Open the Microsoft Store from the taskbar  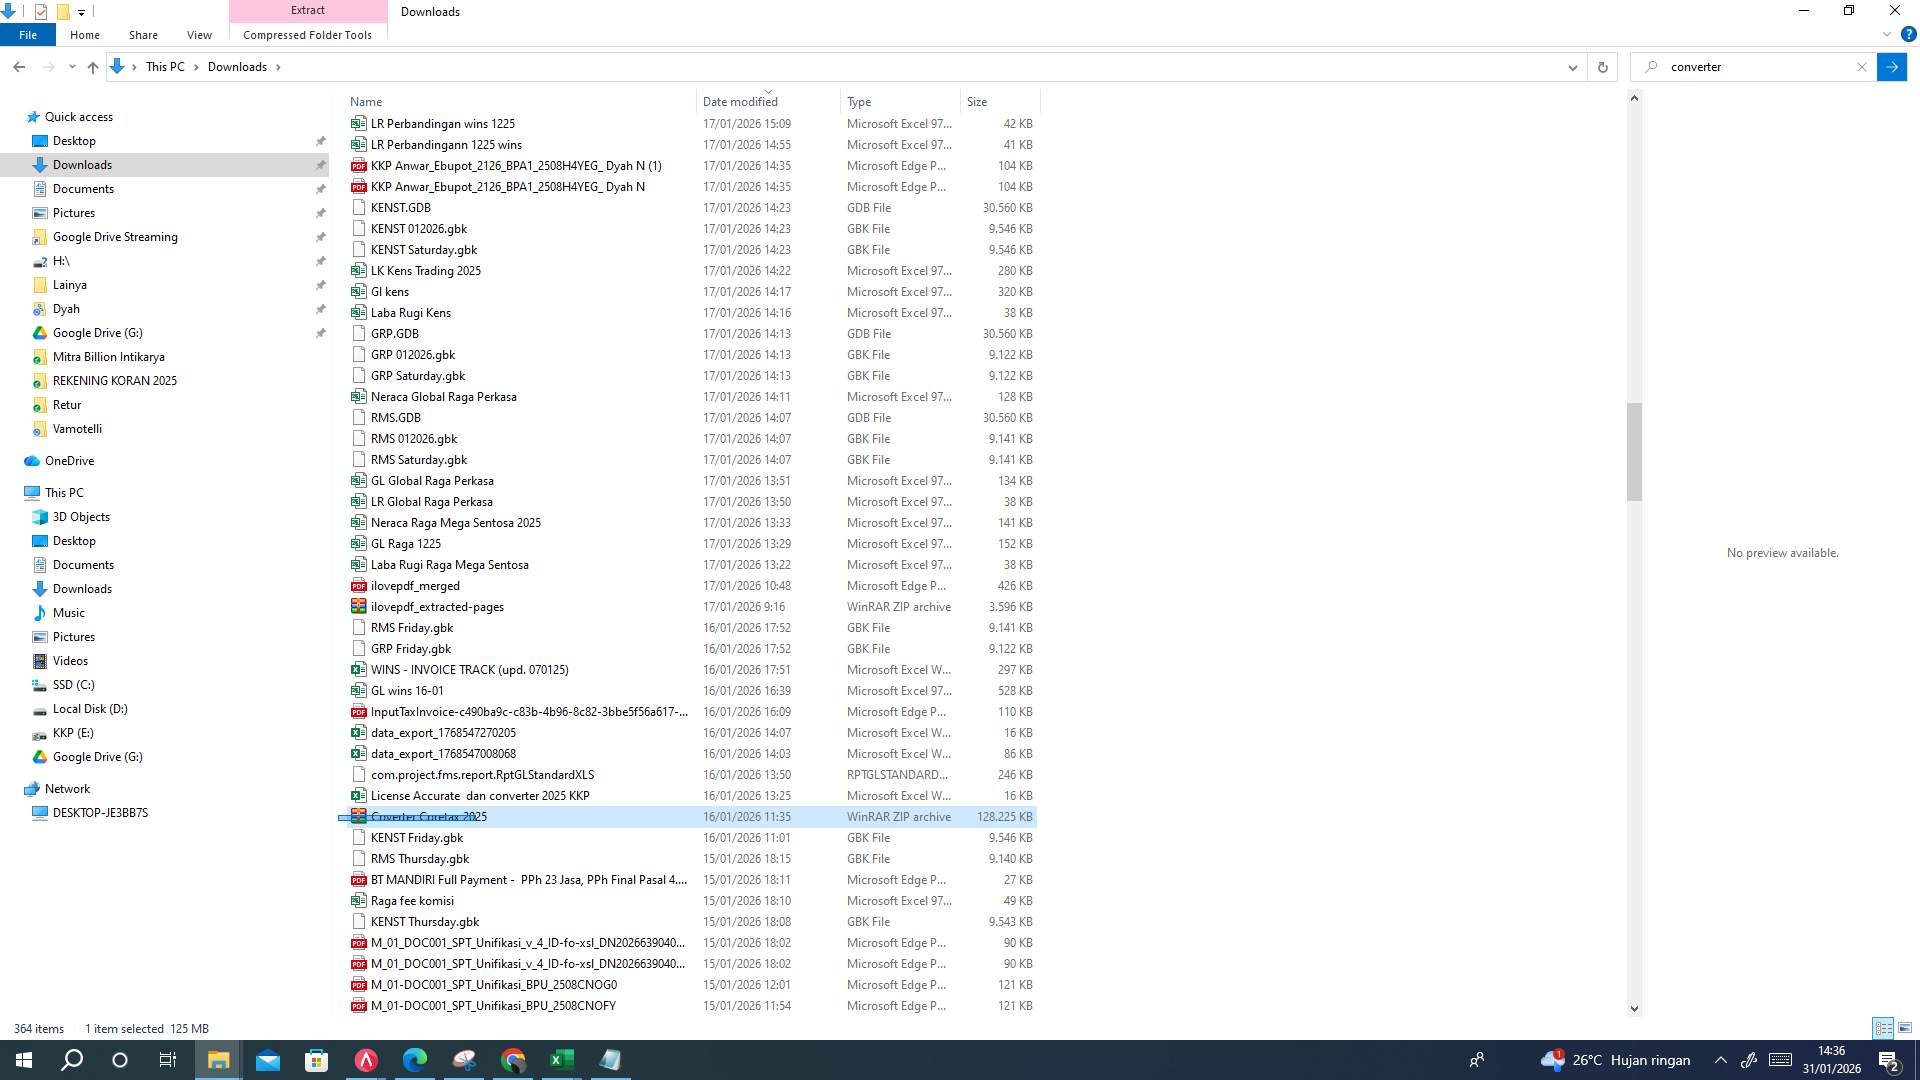click(317, 1059)
